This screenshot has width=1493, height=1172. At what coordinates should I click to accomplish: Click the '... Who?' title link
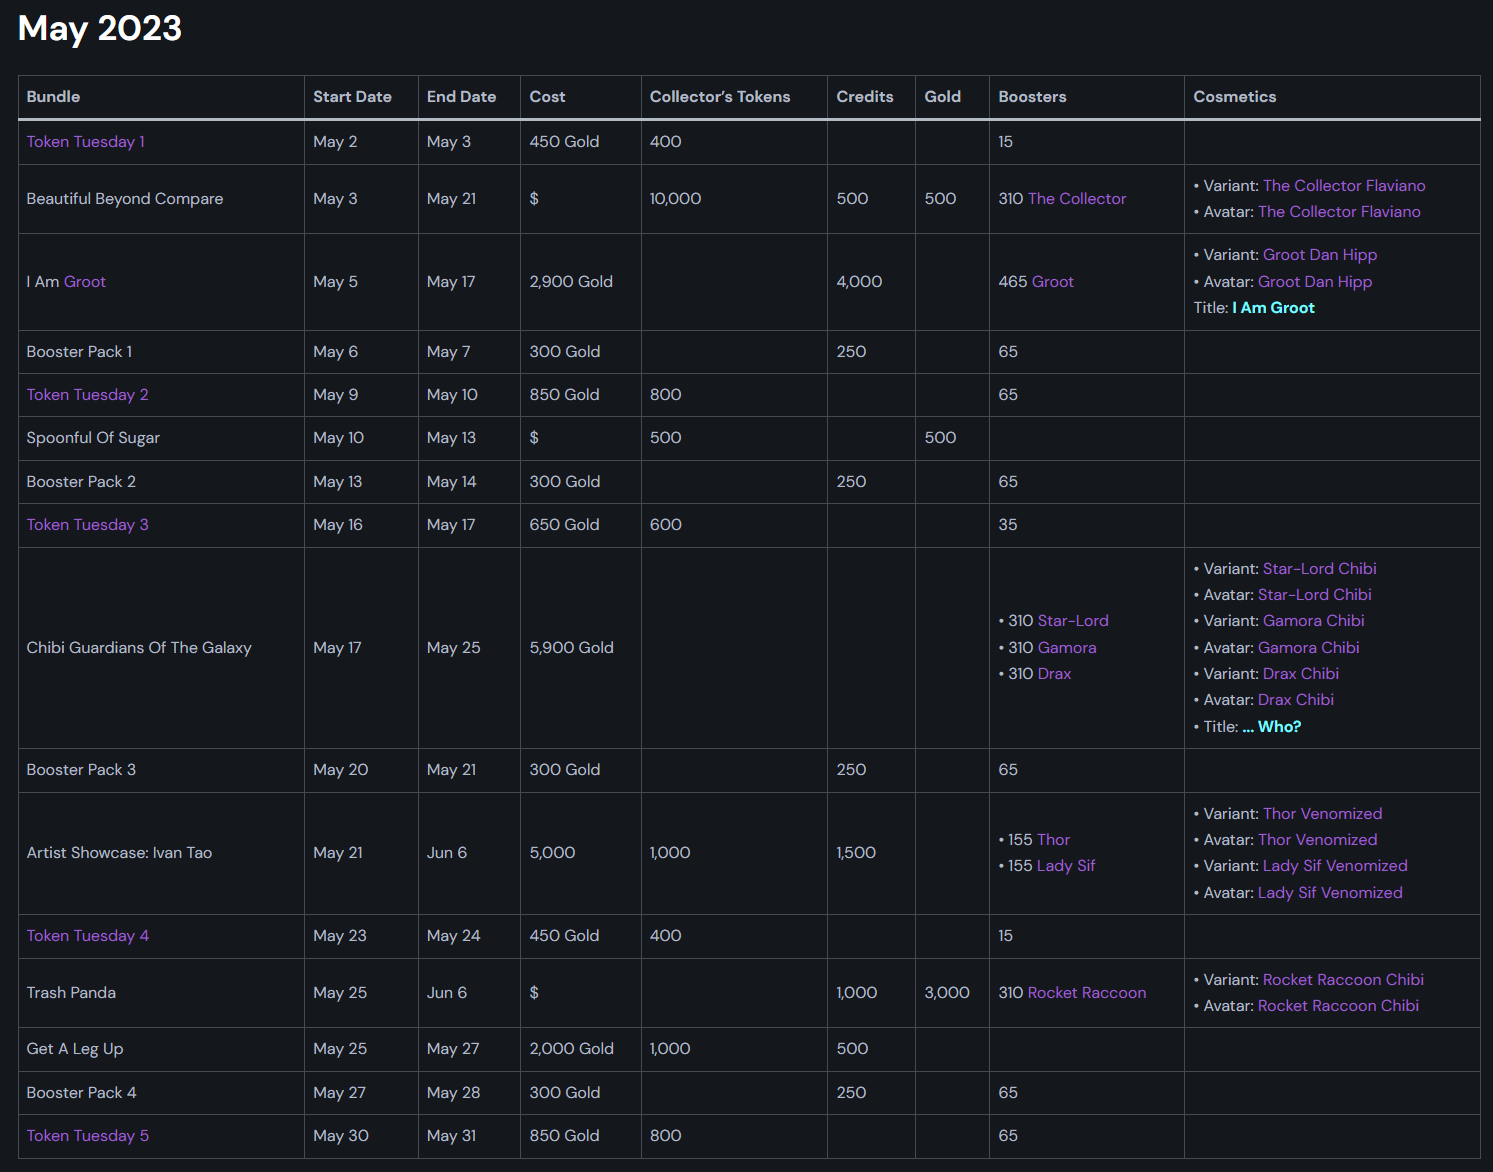coord(1272,727)
